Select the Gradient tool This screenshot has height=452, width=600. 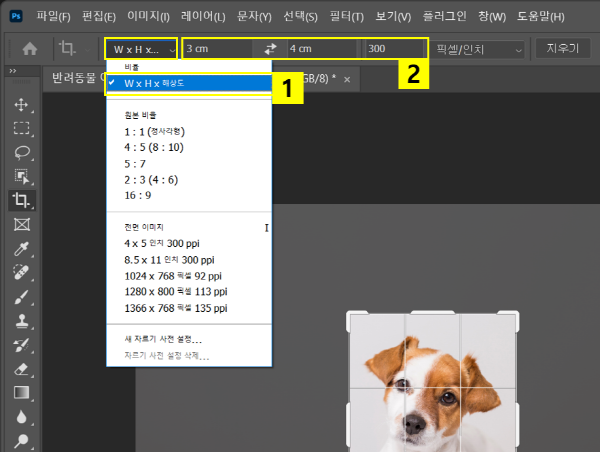21,393
